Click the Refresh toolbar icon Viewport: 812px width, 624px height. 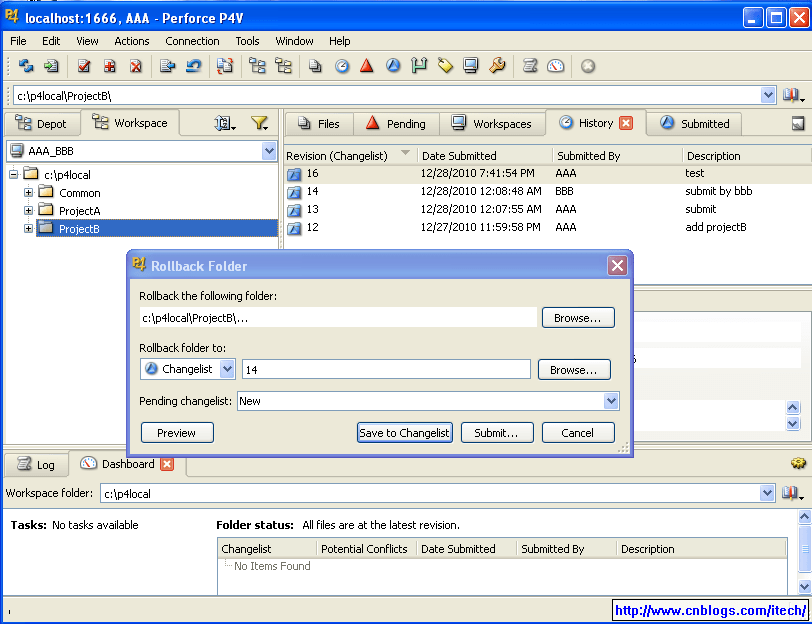pos(25,66)
